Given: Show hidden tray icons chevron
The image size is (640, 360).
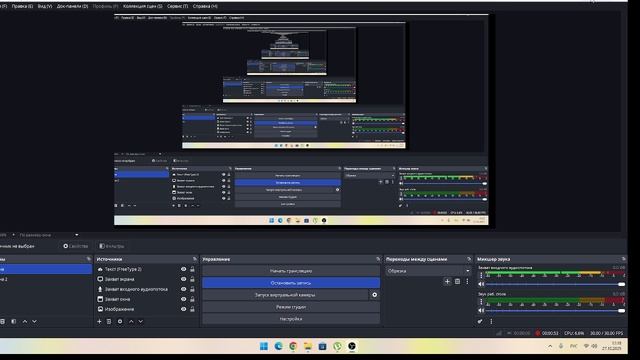Looking at the screenshot, I should [x=550, y=346].
